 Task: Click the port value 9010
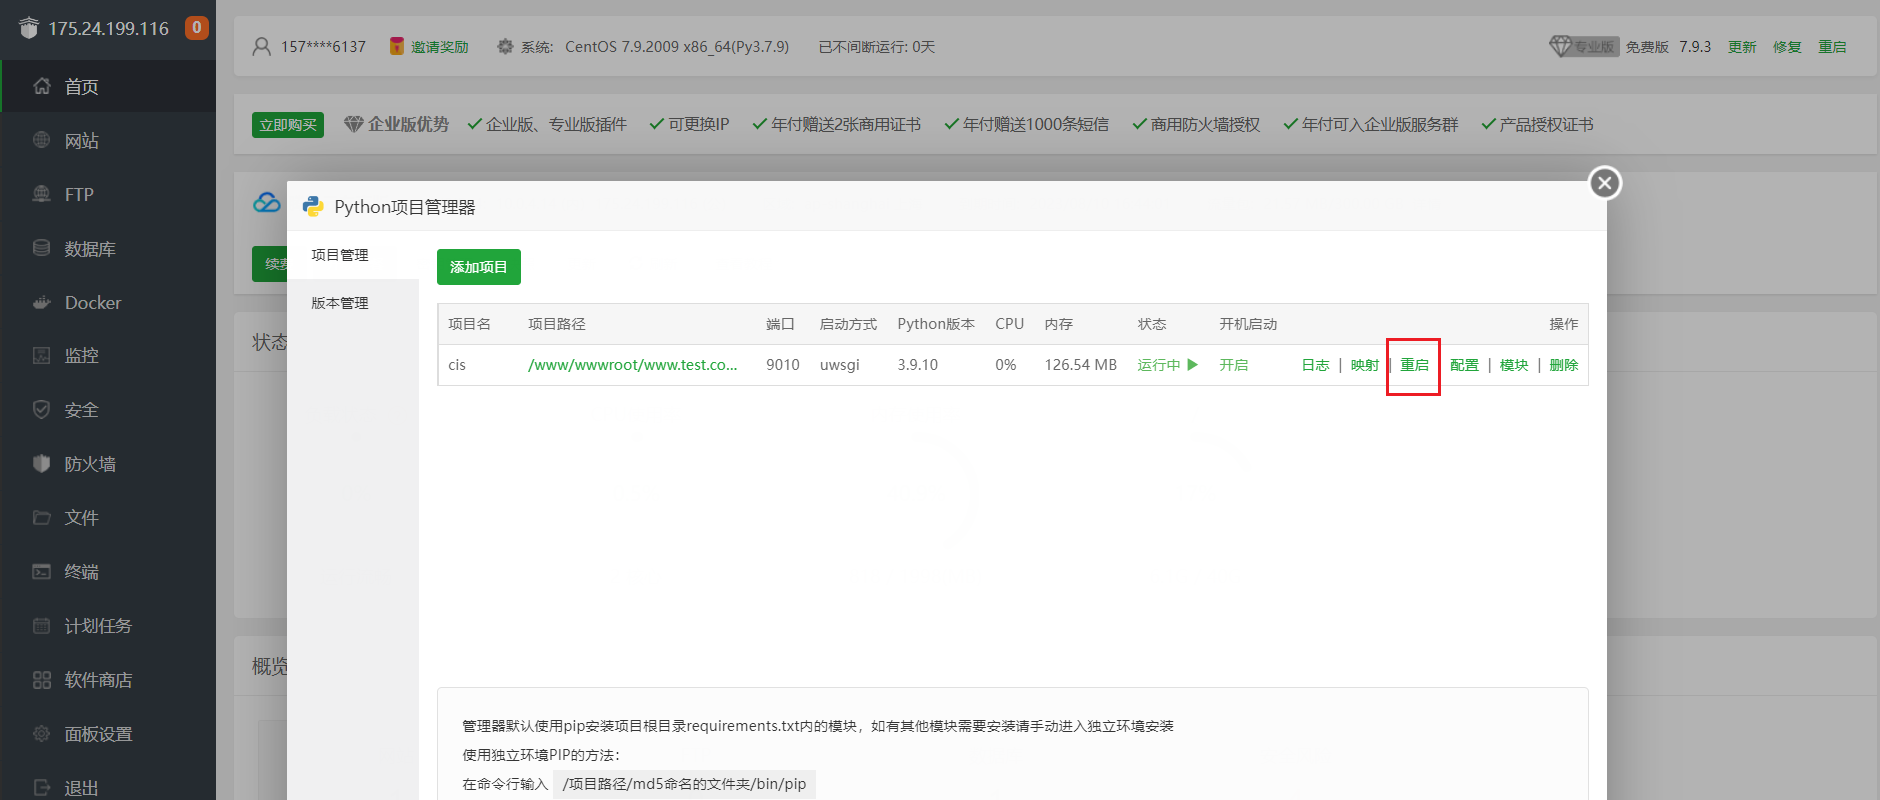pyautogui.click(x=783, y=365)
